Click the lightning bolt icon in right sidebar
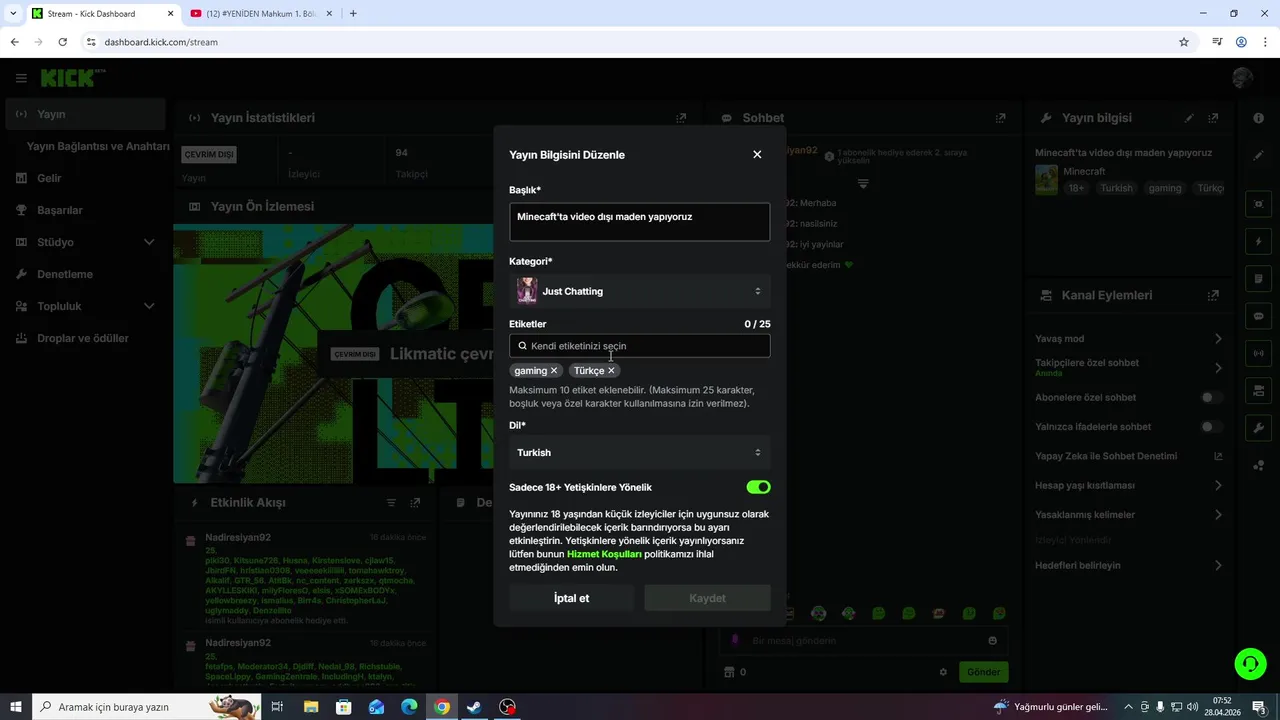The width and height of the screenshot is (1280, 720). tap(1259, 242)
